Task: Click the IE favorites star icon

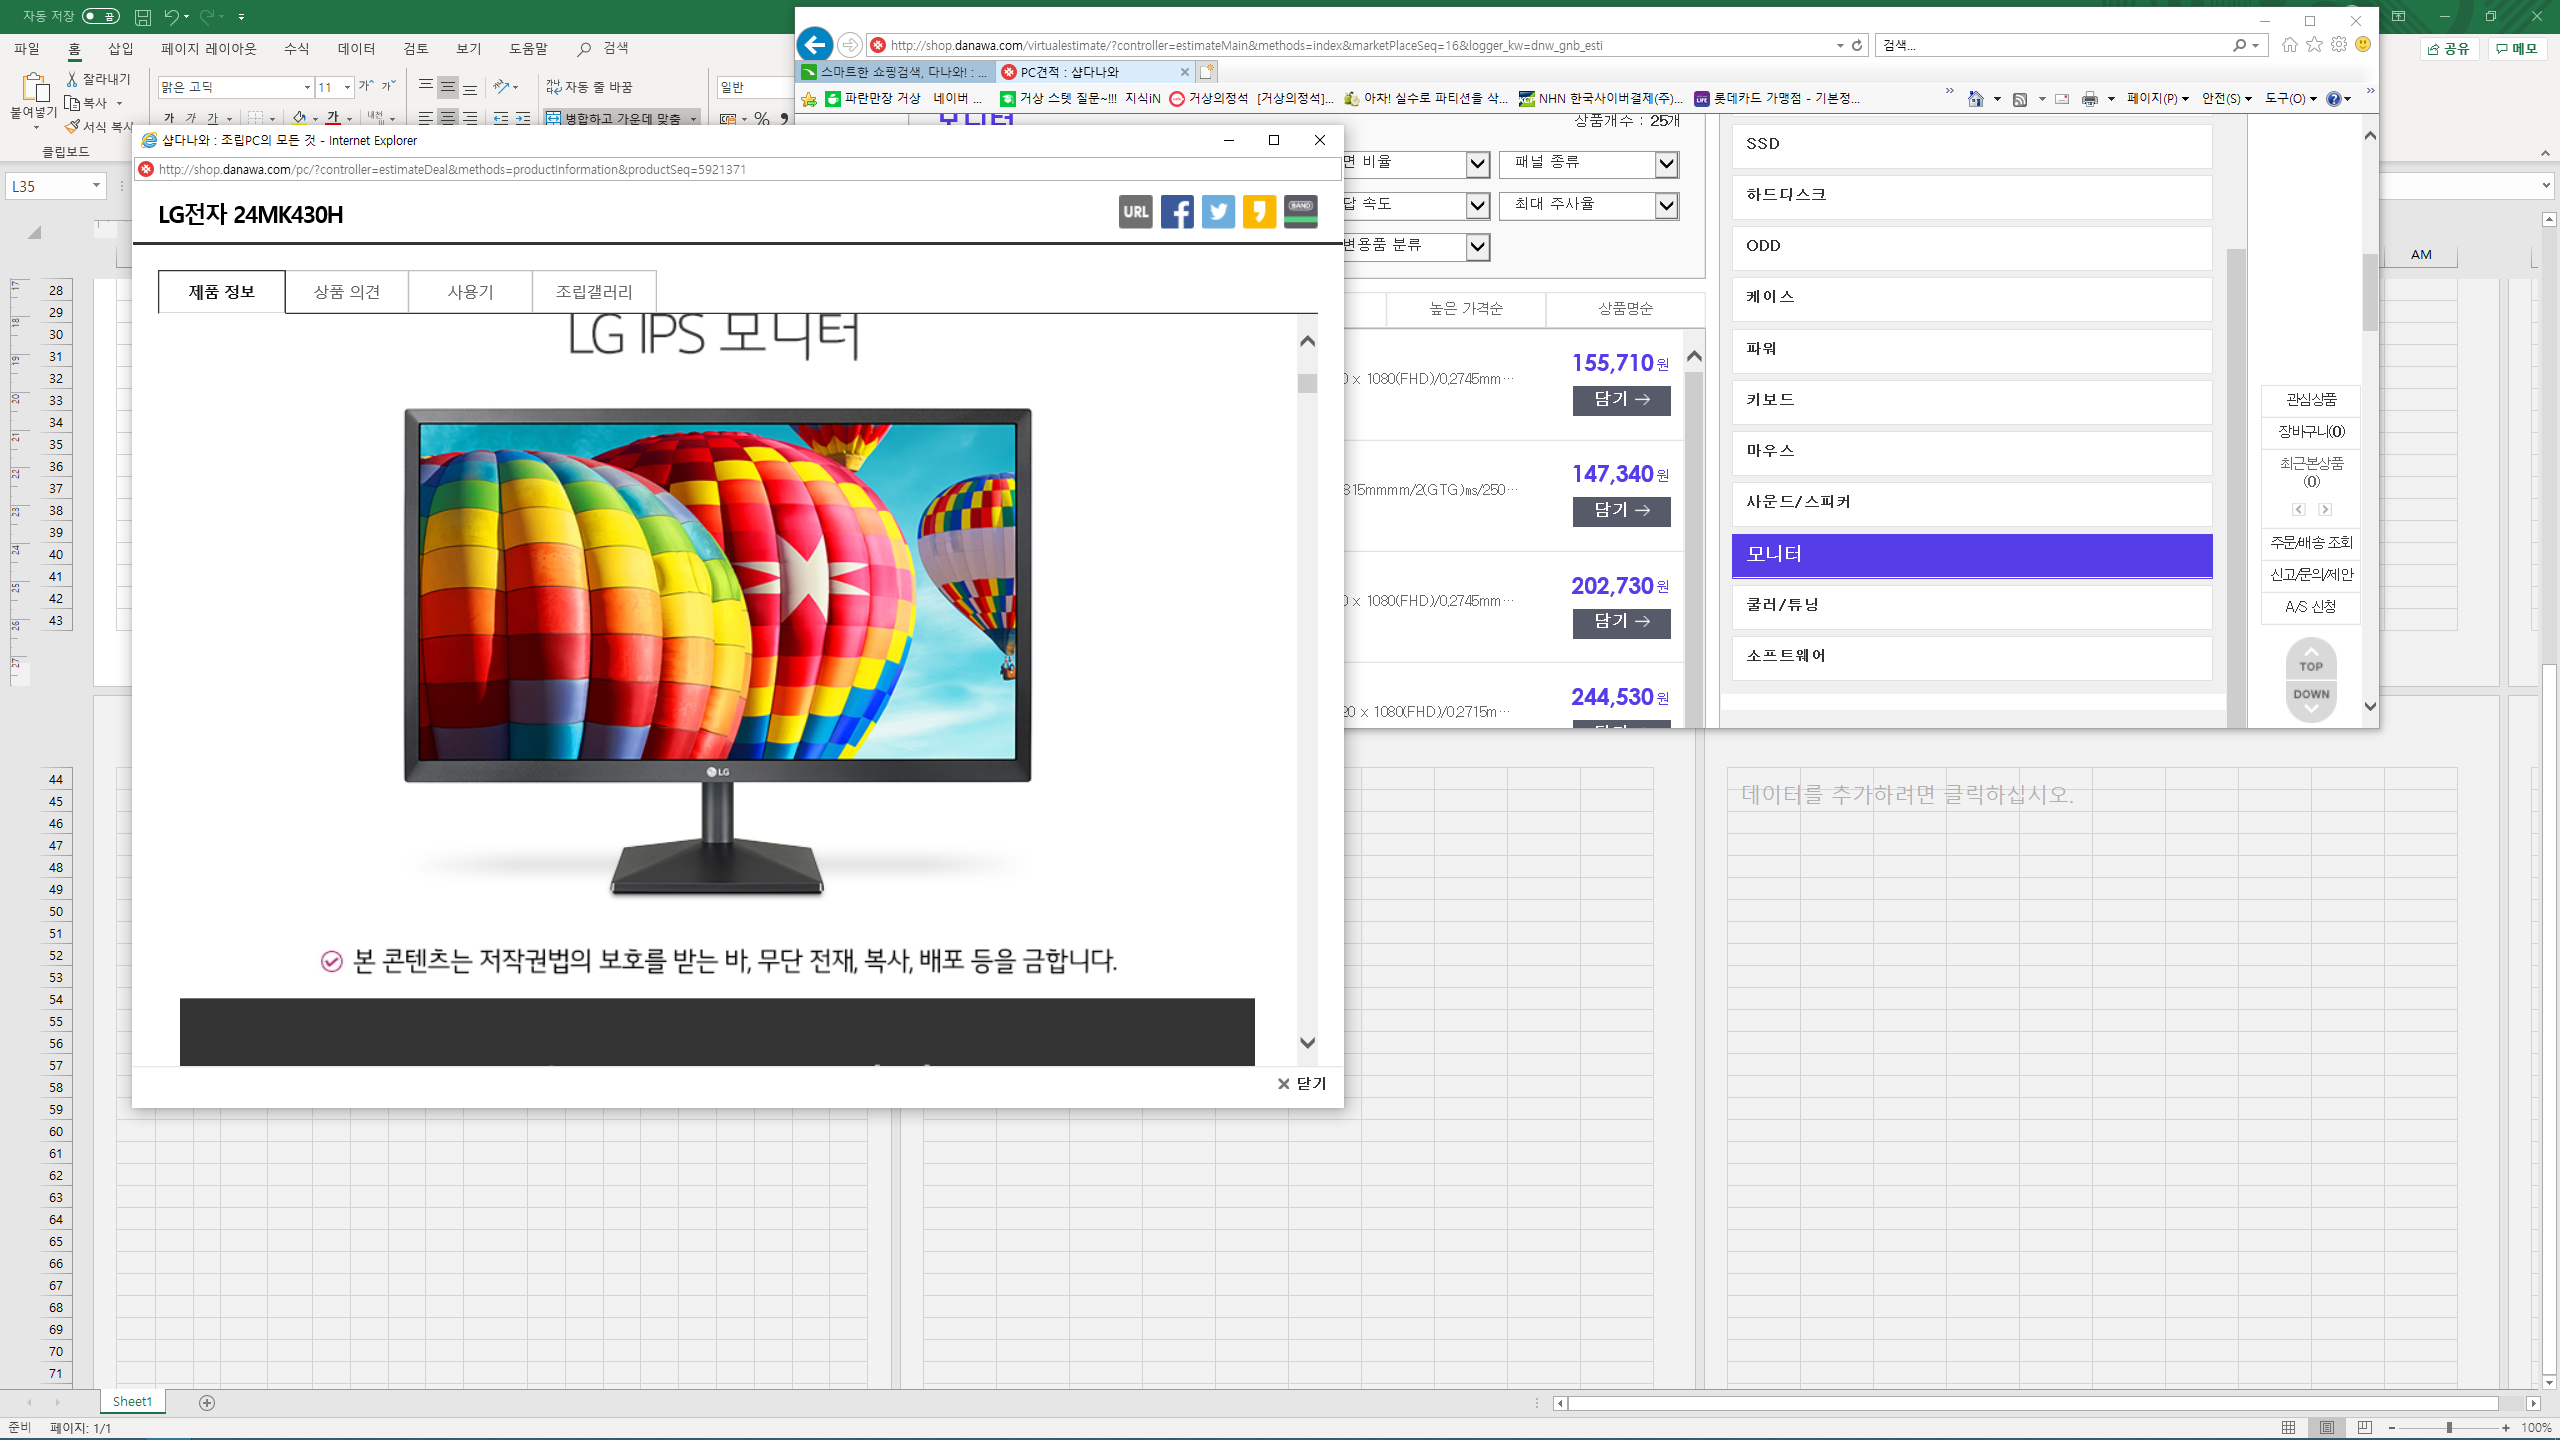Action: coord(2314,45)
